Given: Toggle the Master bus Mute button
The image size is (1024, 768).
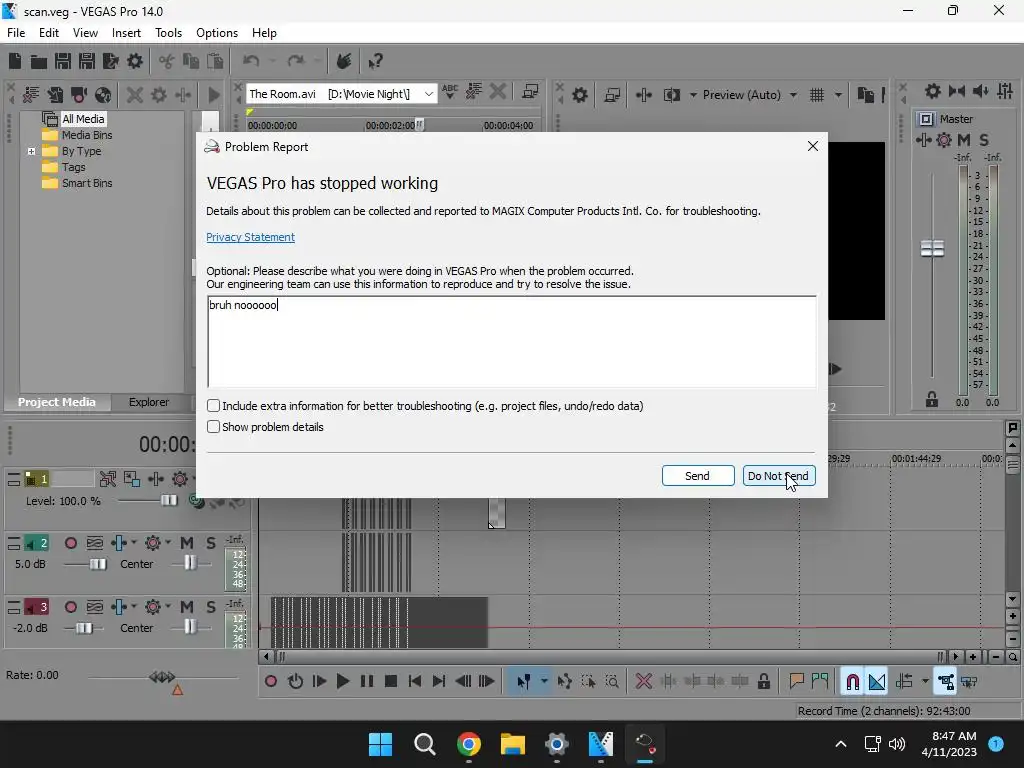Looking at the screenshot, I should (964, 140).
